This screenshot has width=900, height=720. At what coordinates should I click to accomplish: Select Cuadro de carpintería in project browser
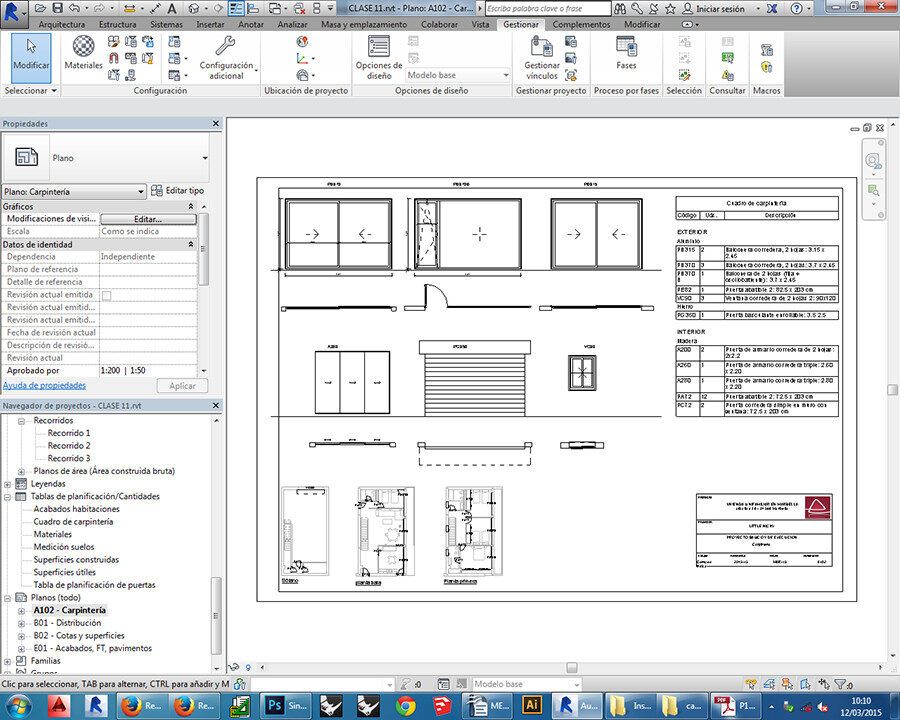click(73, 521)
